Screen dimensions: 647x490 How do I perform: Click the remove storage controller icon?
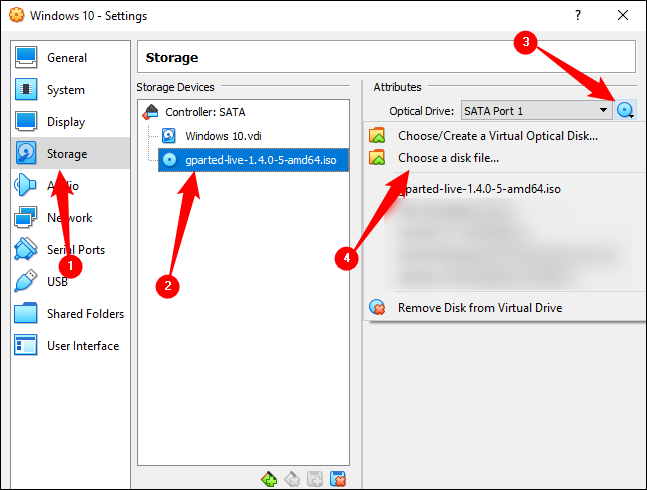292,479
